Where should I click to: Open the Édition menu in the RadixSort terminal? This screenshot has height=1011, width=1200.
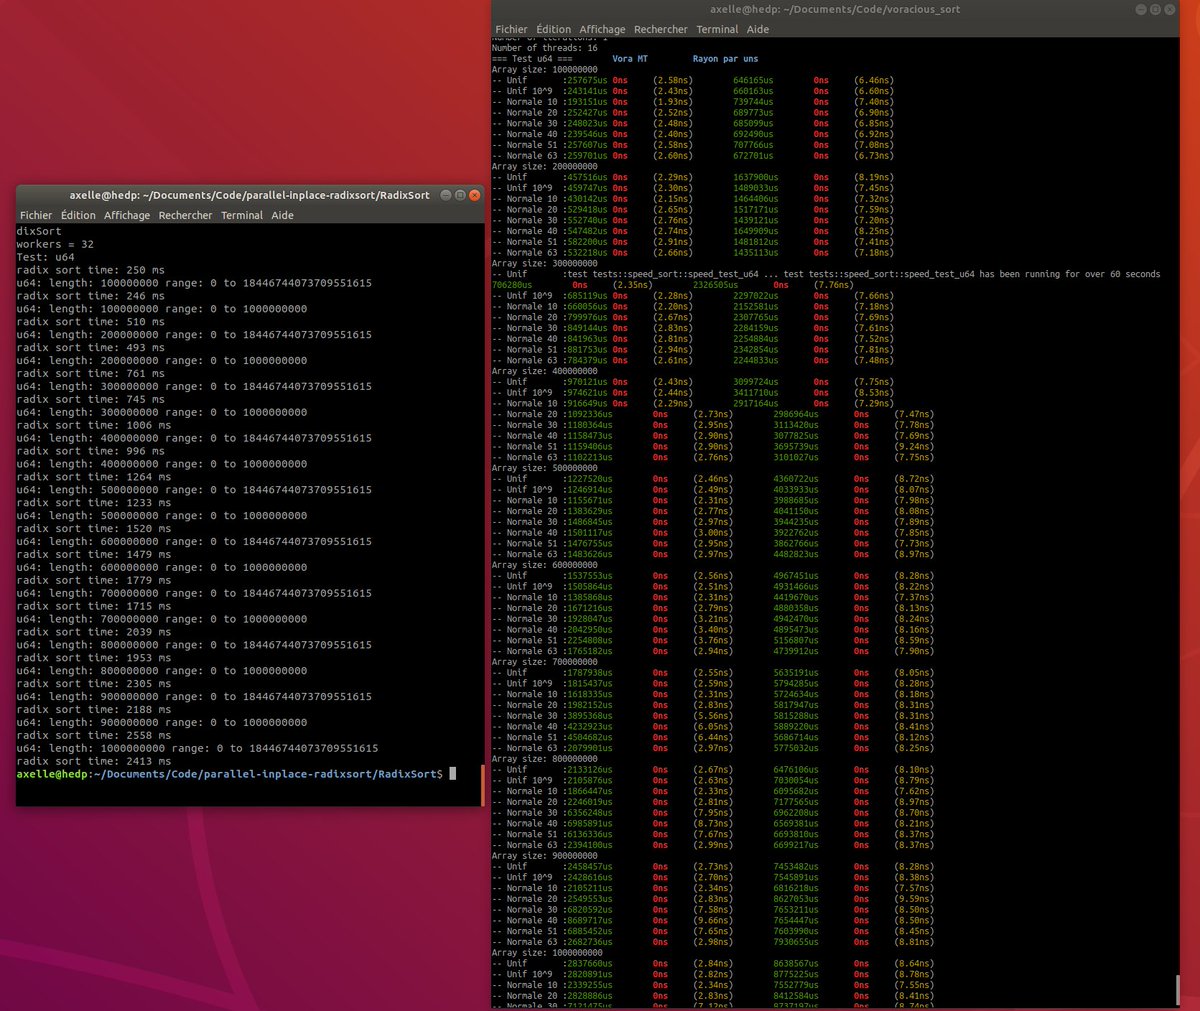click(x=78, y=215)
